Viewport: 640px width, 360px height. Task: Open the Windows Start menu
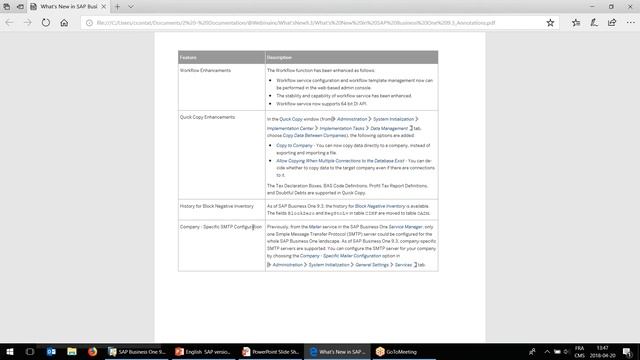[10, 351]
